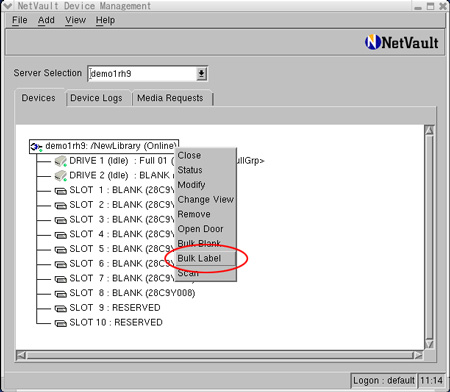Click the SLOT 9 slot icon
Screen dimensions: 450x392
tap(61, 309)
